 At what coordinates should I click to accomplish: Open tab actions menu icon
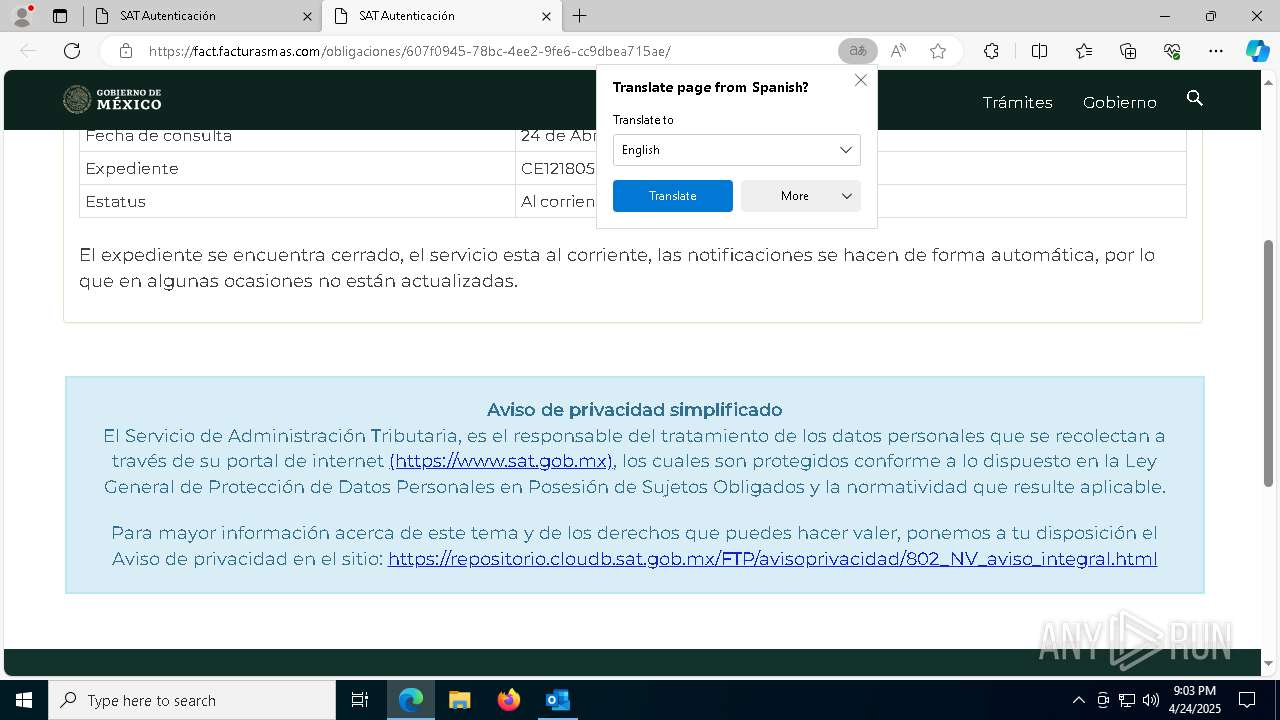tap(60, 16)
